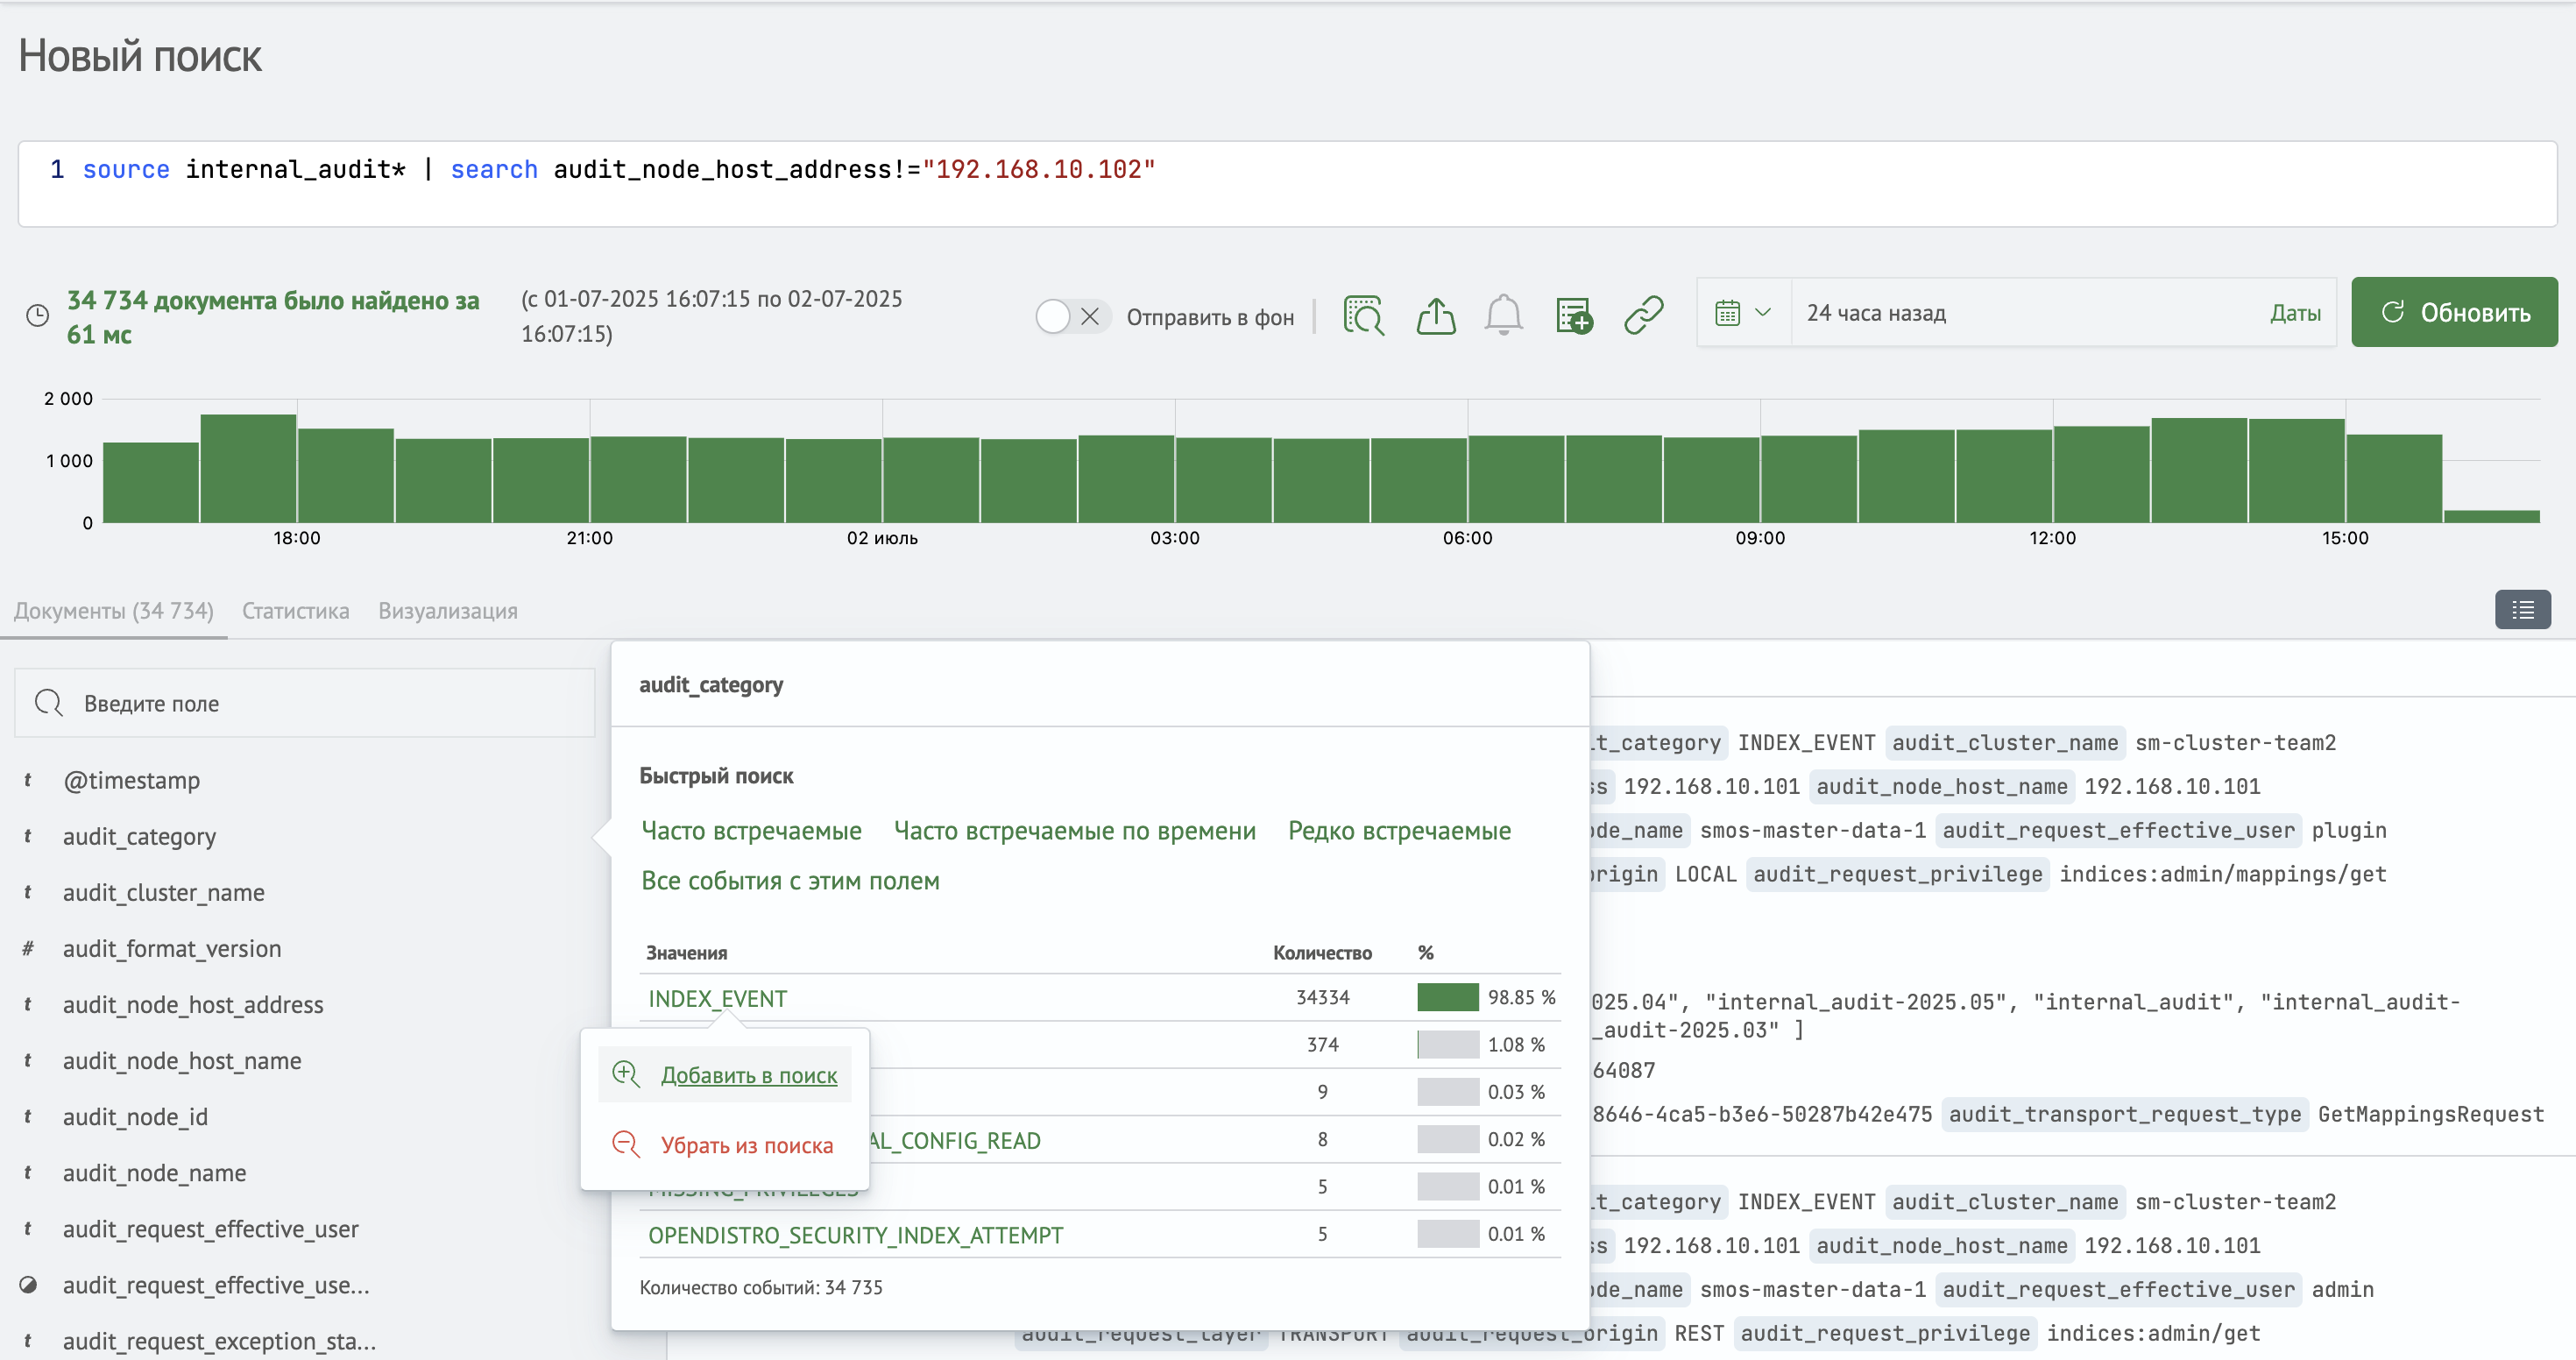2576x1360 pixels.
Task: Click the histogram bar at 18:00
Action: (x=345, y=475)
